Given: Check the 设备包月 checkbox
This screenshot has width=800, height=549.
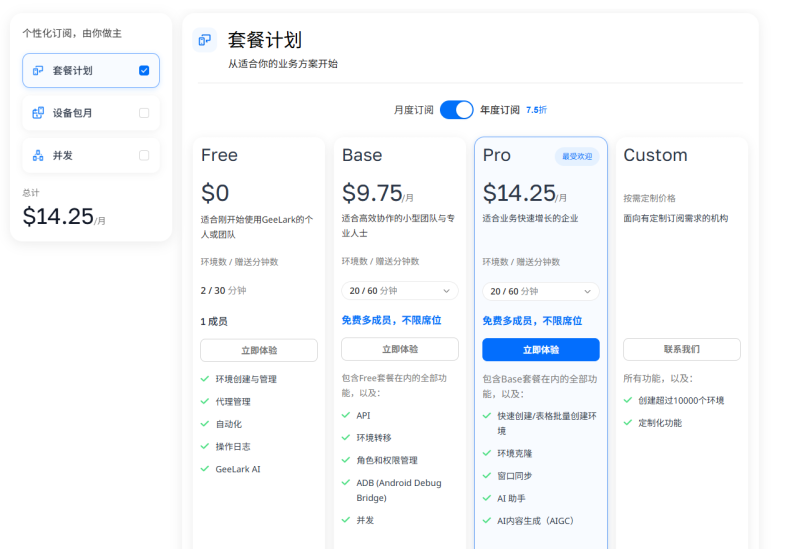Looking at the screenshot, I should coord(144,113).
